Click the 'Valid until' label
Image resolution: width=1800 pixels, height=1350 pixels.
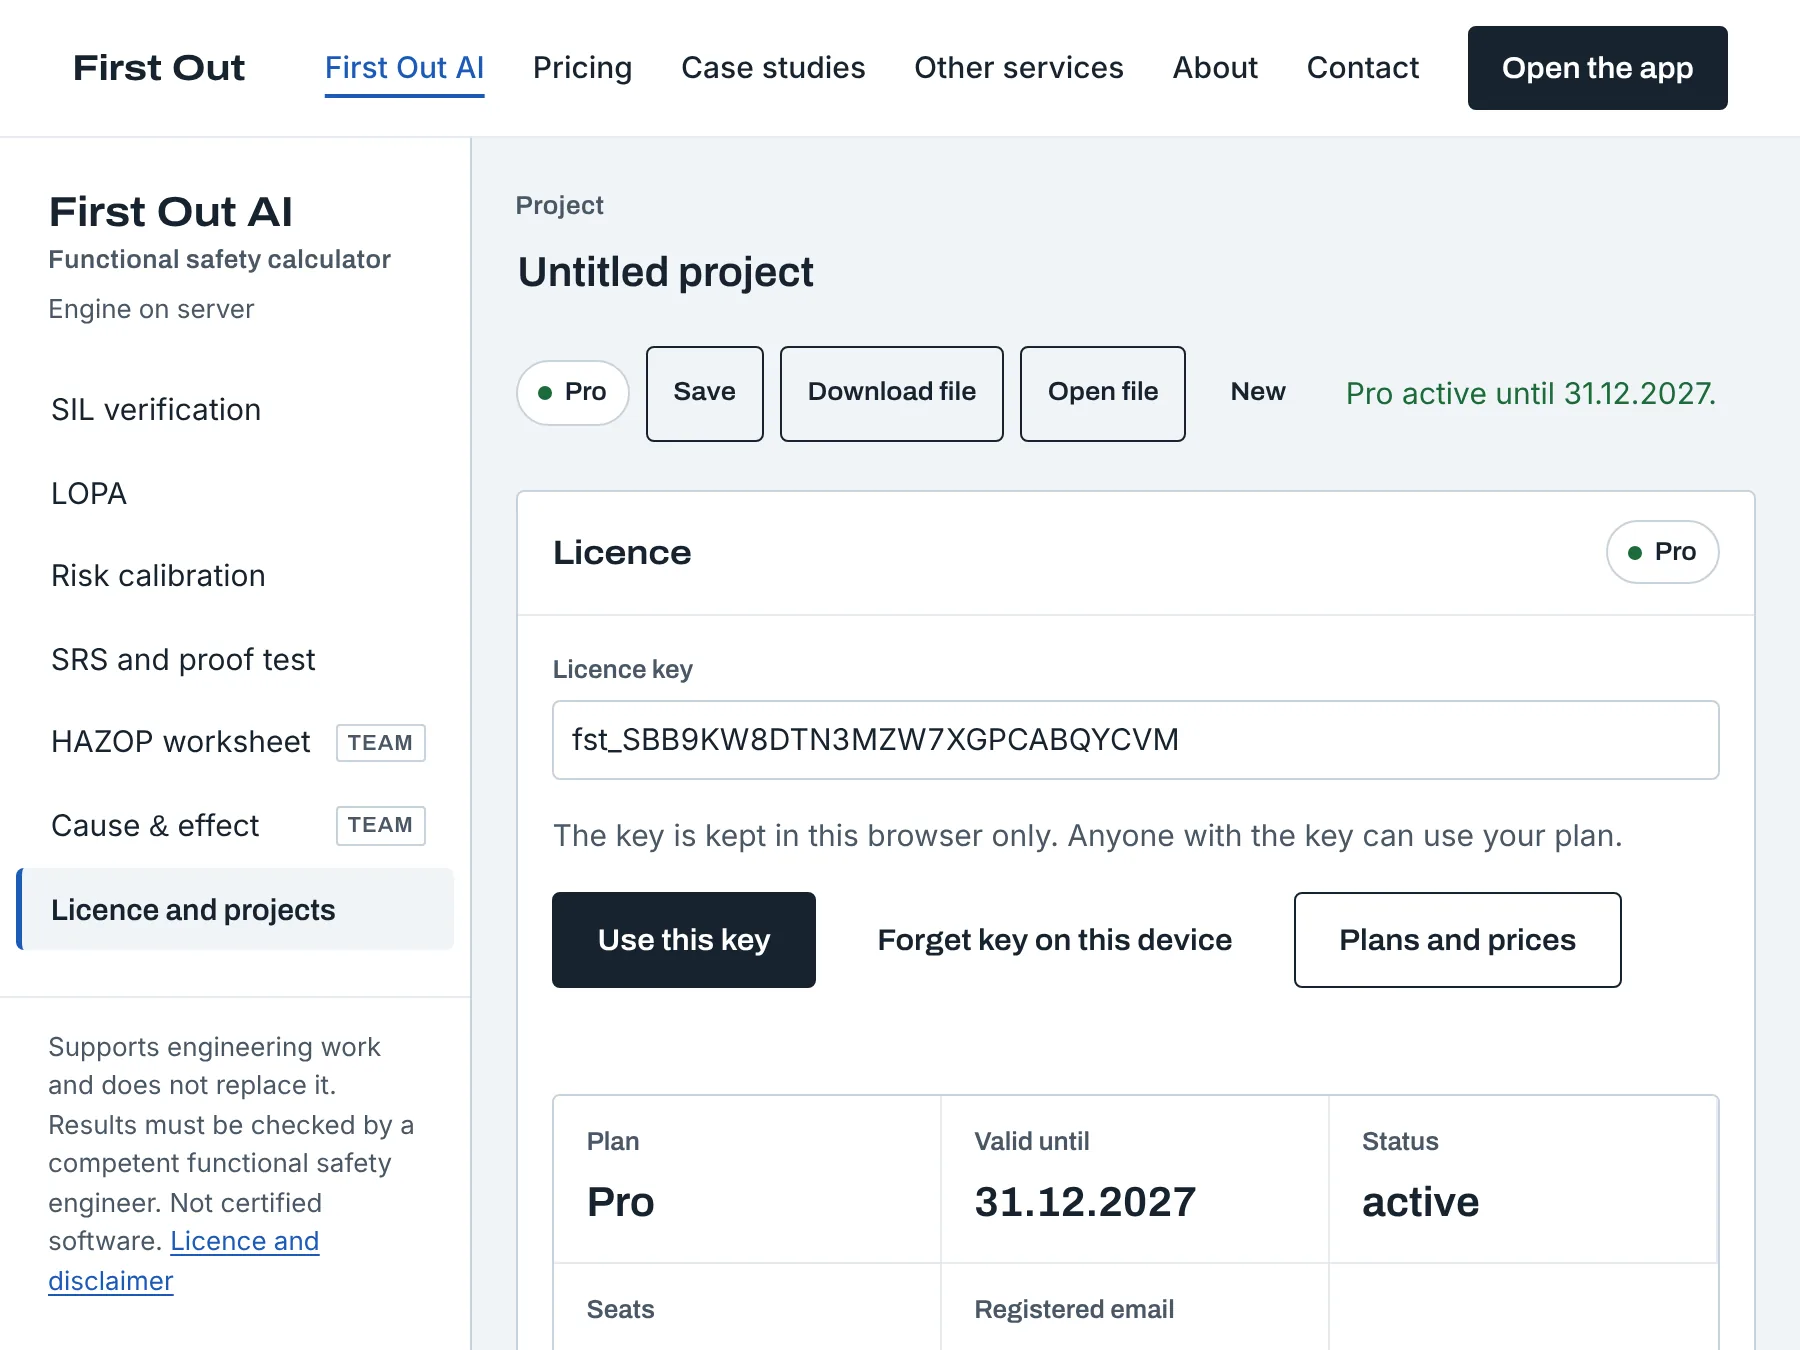[x=1032, y=1141]
